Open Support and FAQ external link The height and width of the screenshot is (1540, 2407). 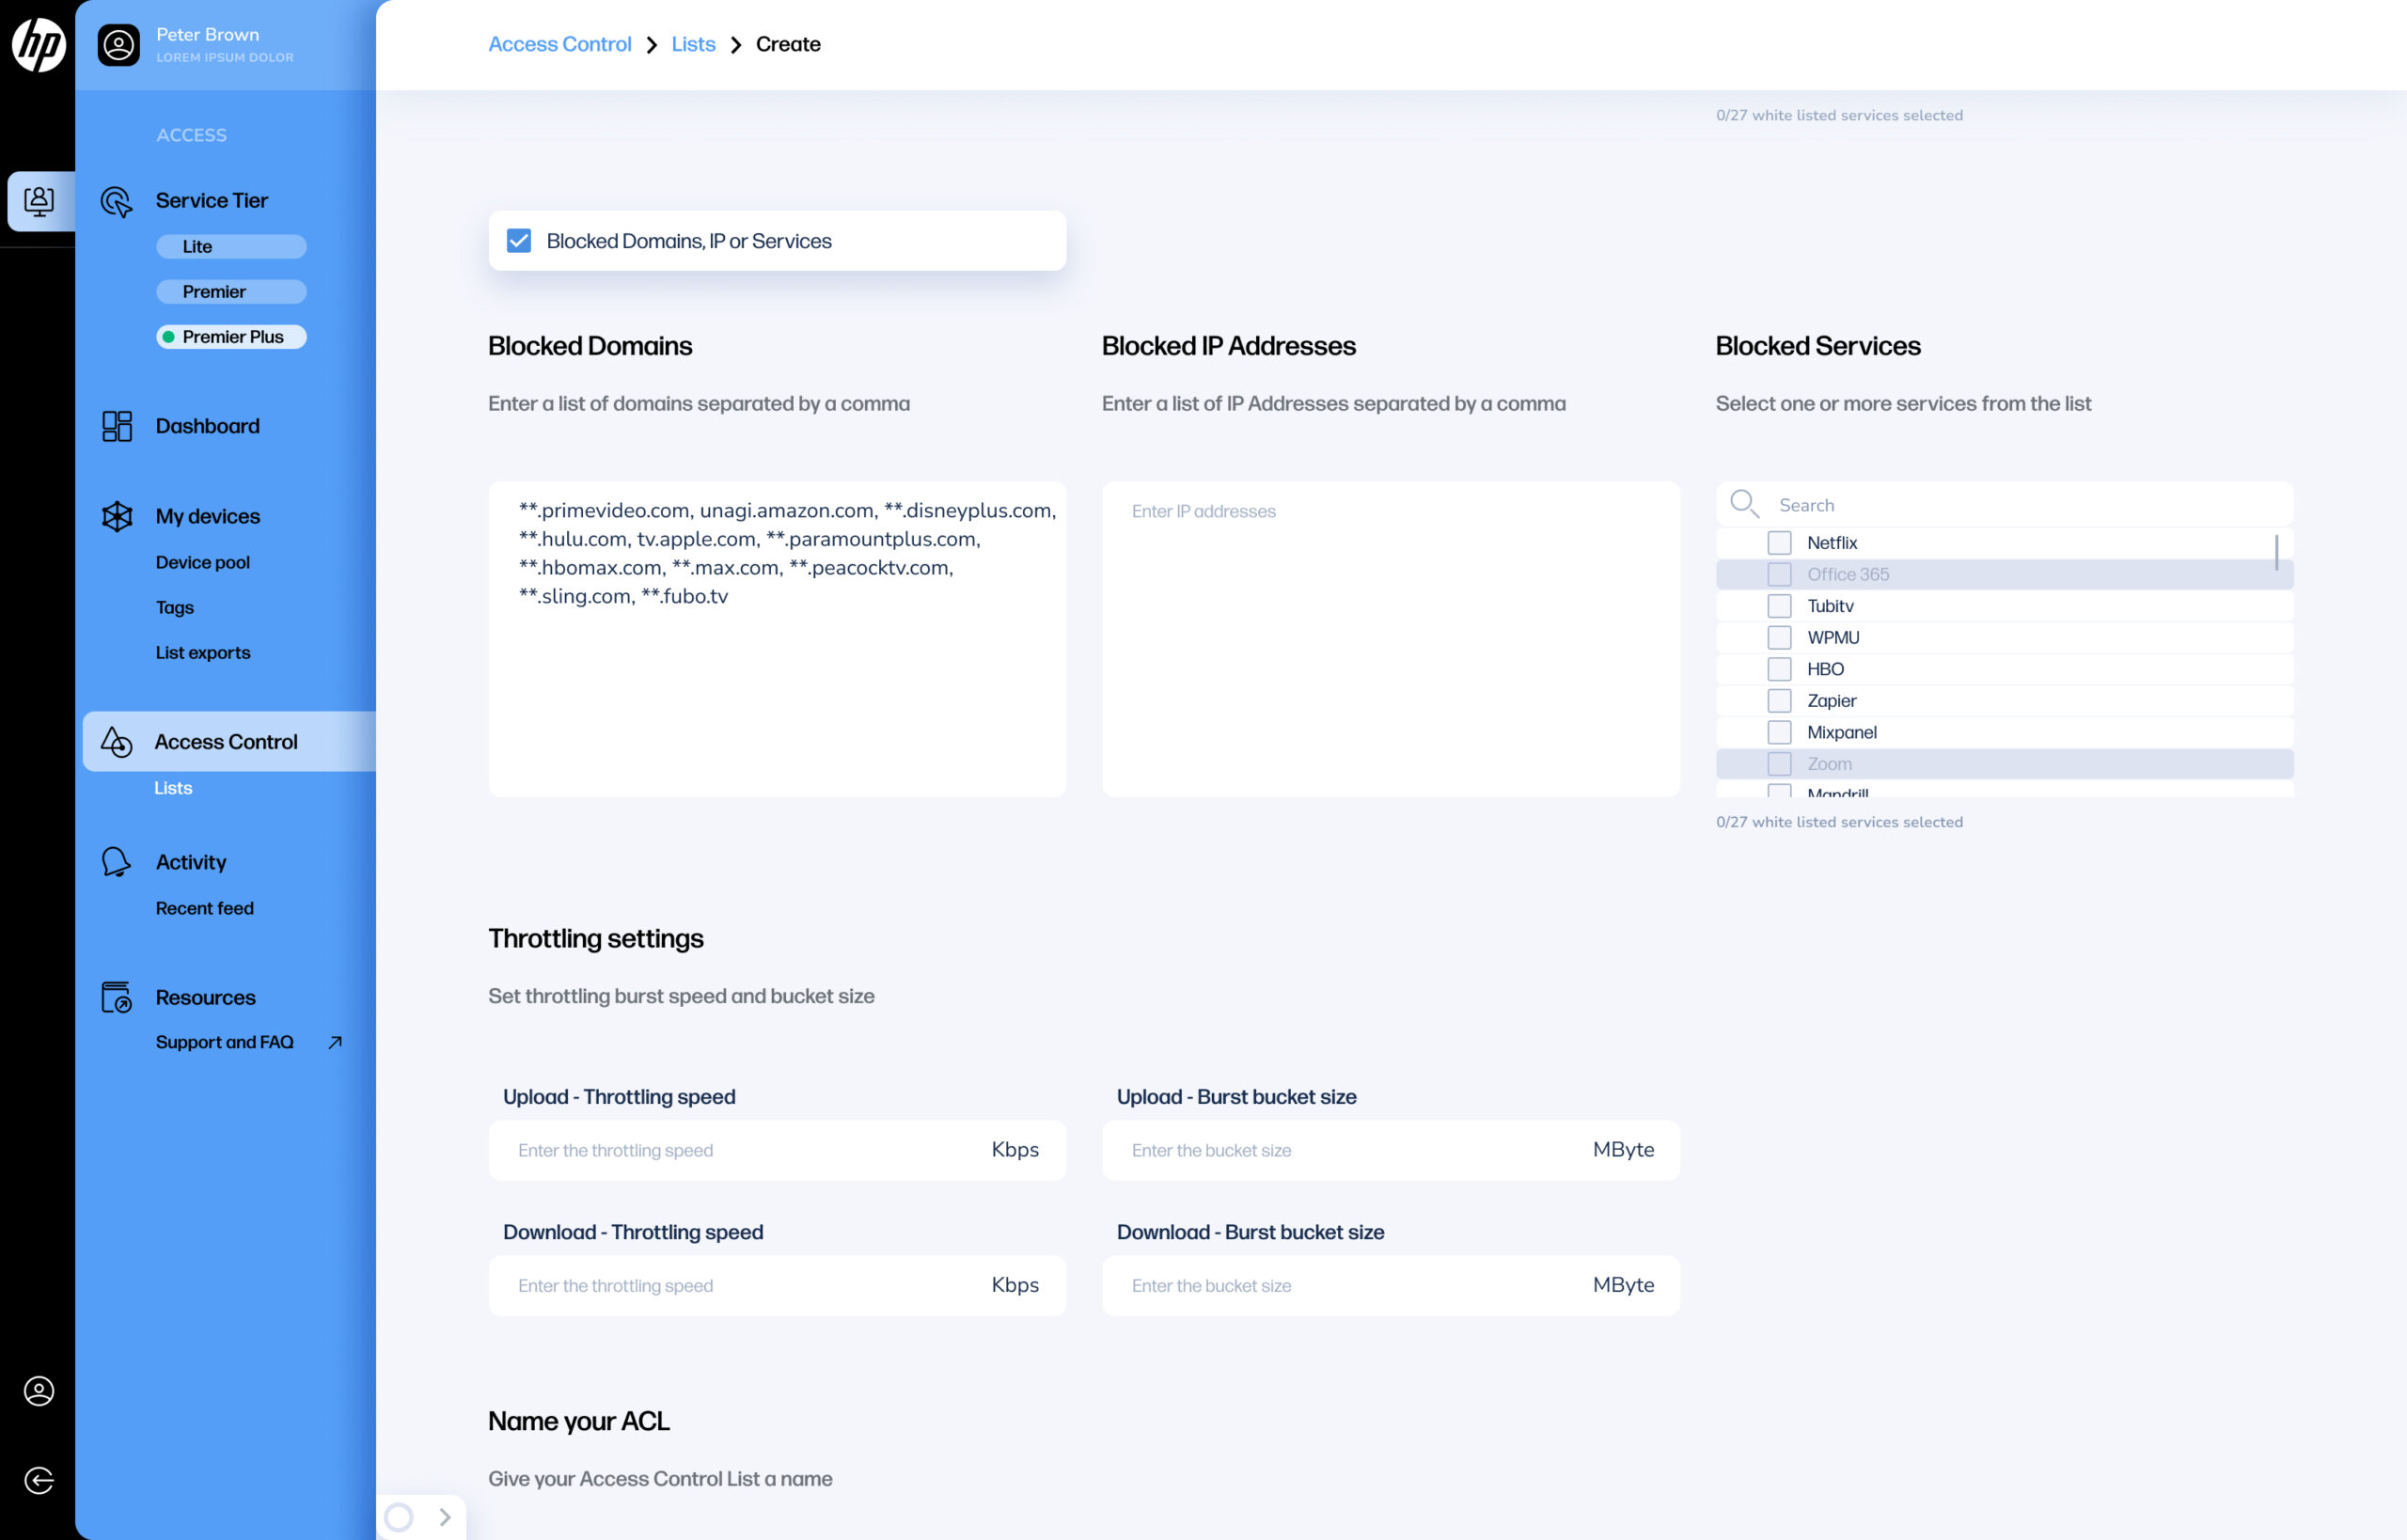point(224,1042)
